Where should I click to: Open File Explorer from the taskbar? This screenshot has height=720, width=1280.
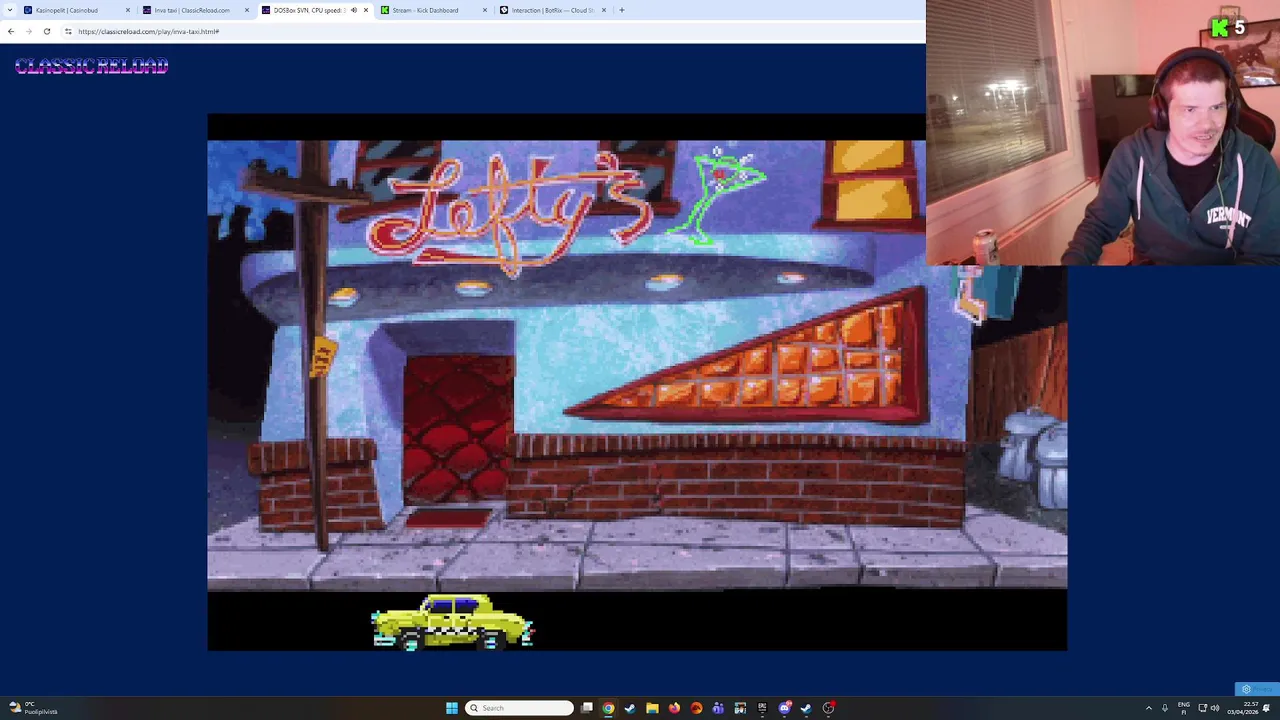pyautogui.click(x=652, y=708)
